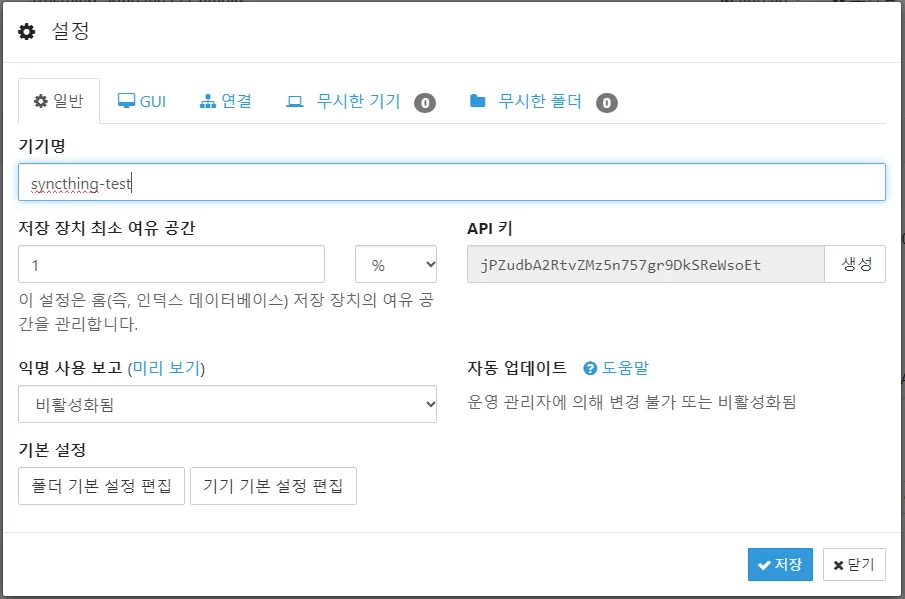The height and width of the screenshot is (599, 905).
Task: Click the 기기명 text input field
Action: [450, 182]
